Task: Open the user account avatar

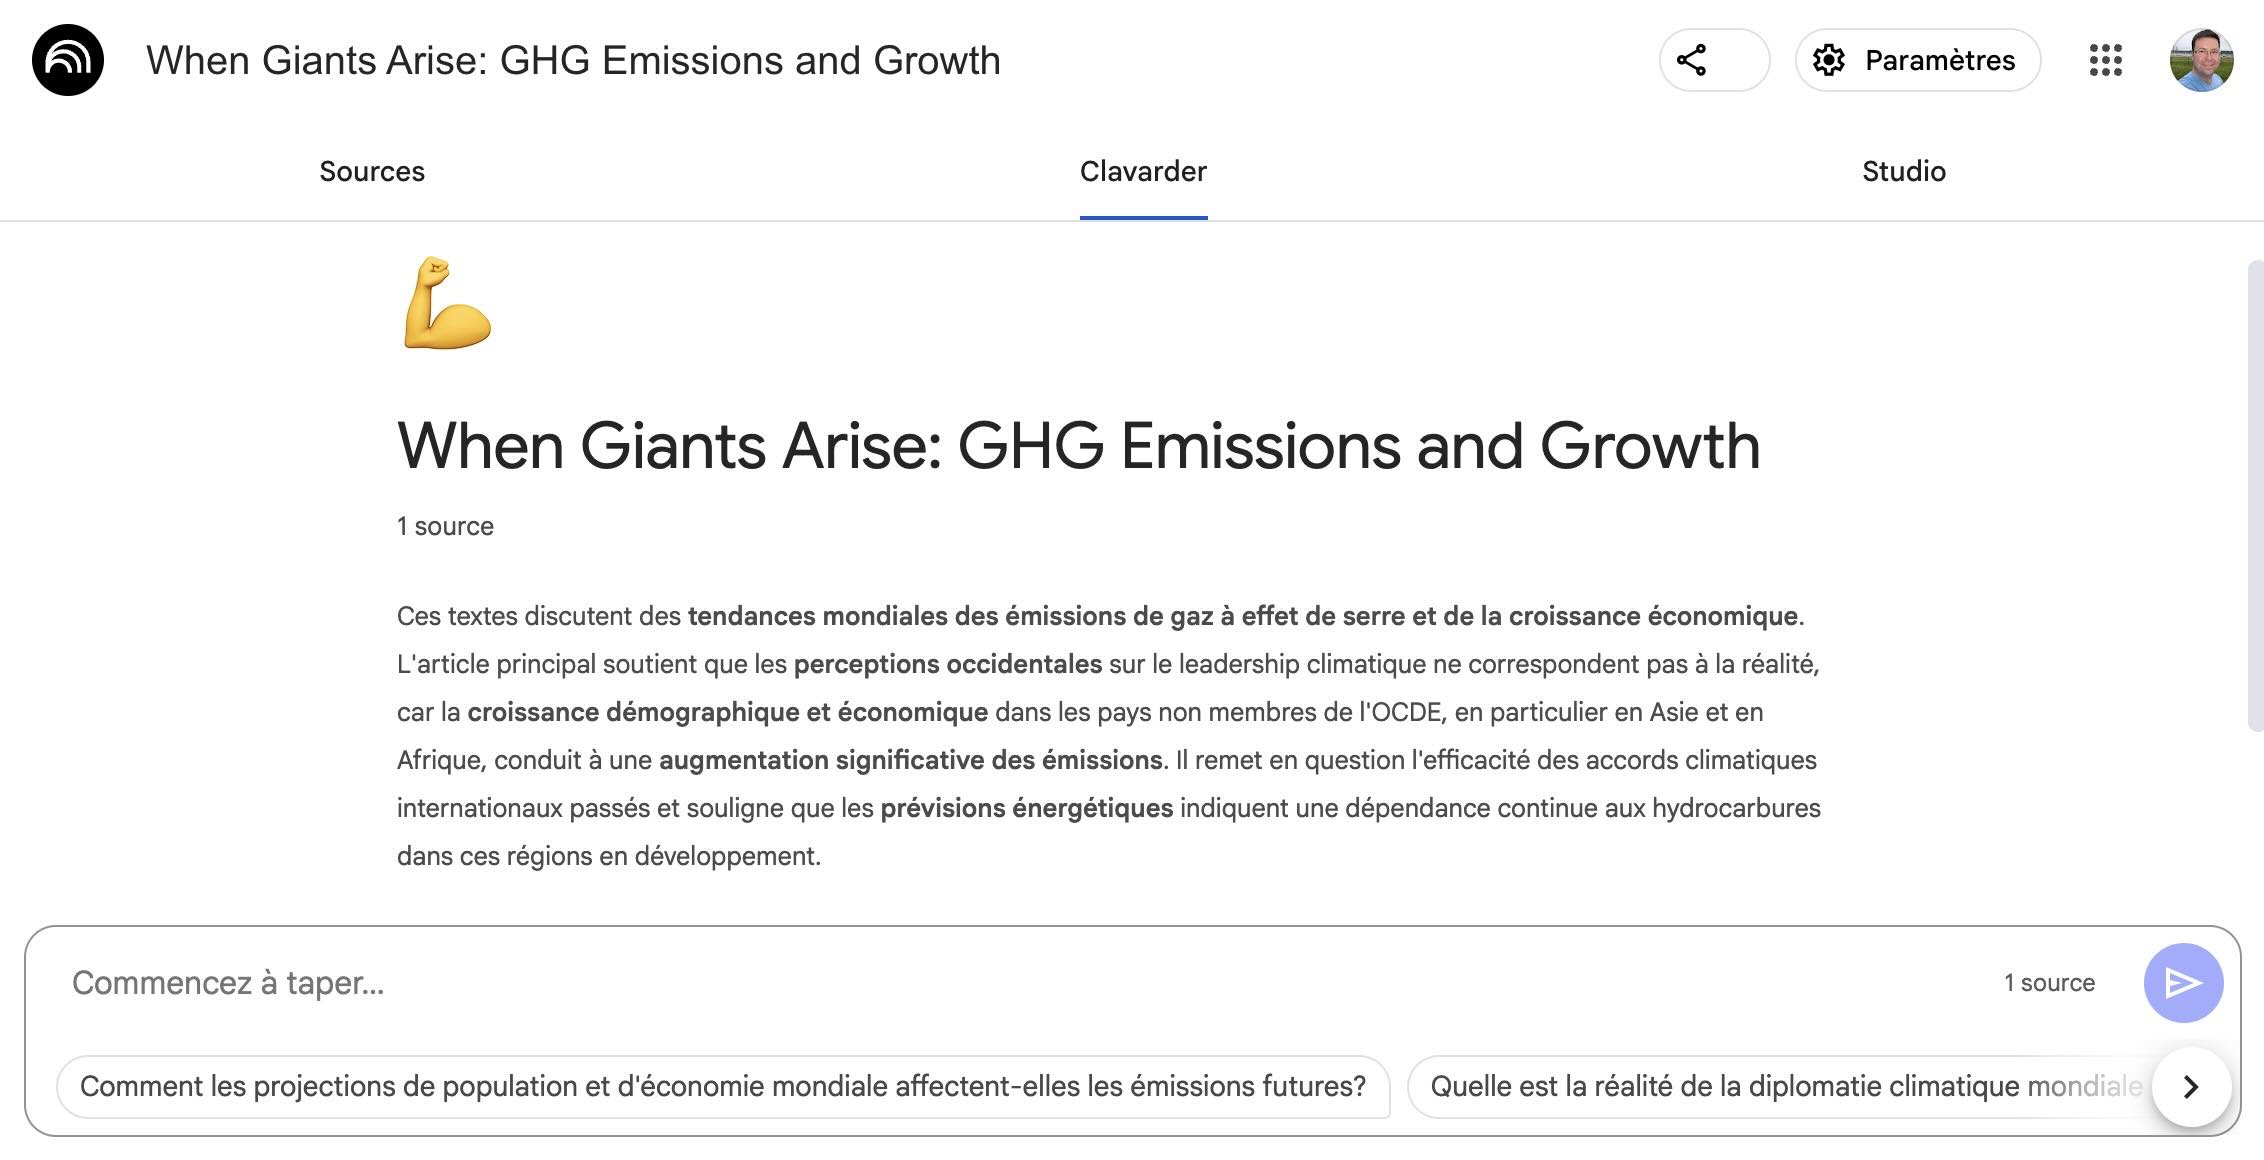Action: (2201, 60)
